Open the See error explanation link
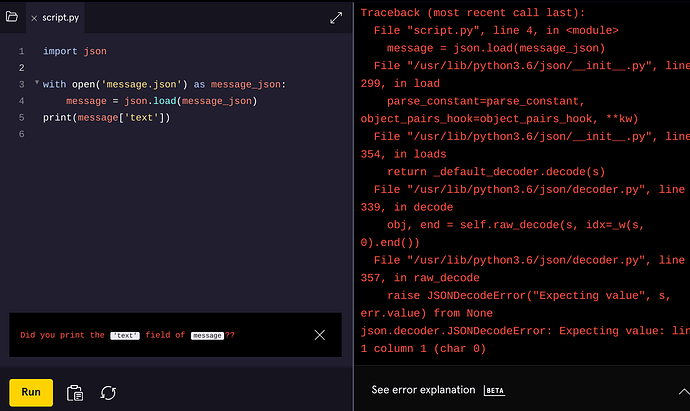This screenshot has height=411, width=690. 423,390
